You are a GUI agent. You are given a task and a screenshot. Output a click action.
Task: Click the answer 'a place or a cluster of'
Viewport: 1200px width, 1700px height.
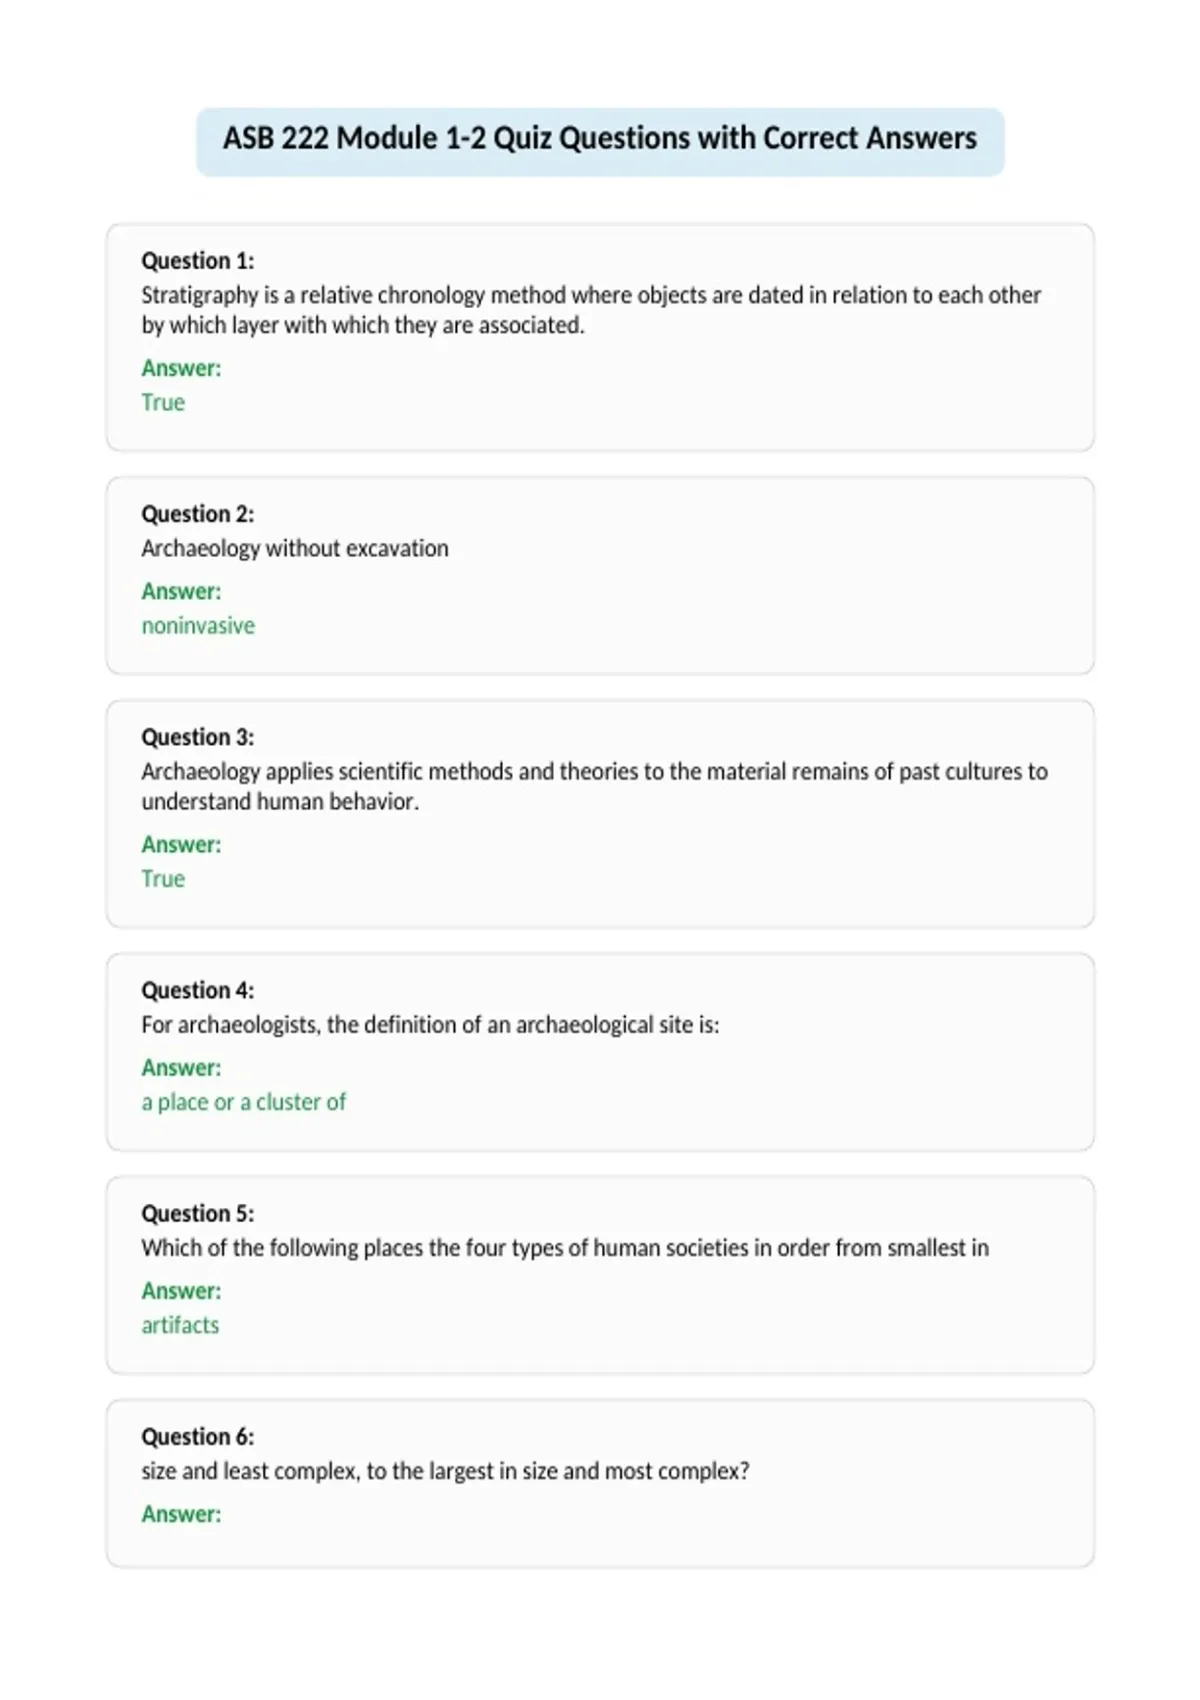point(244,1102)
